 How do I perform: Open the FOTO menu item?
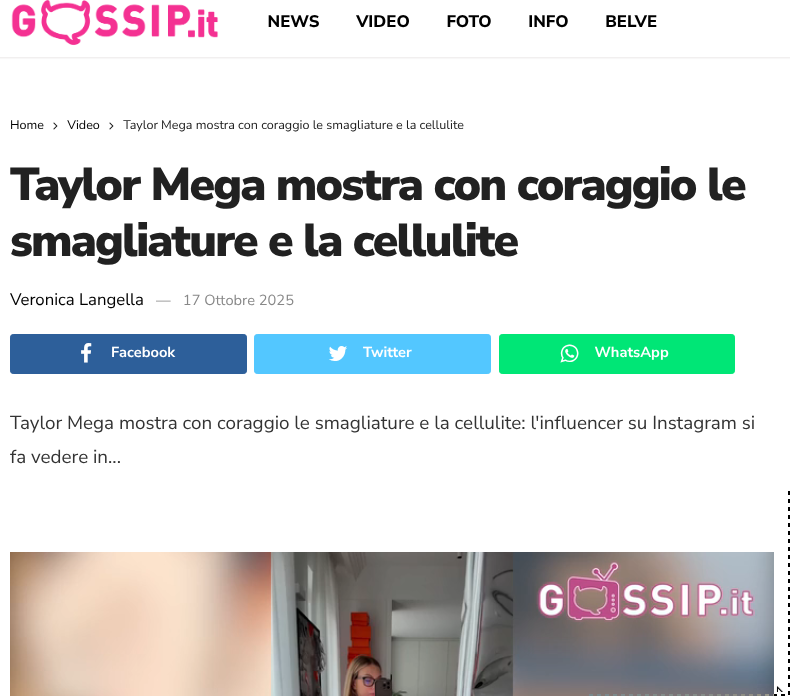(469, 22)
